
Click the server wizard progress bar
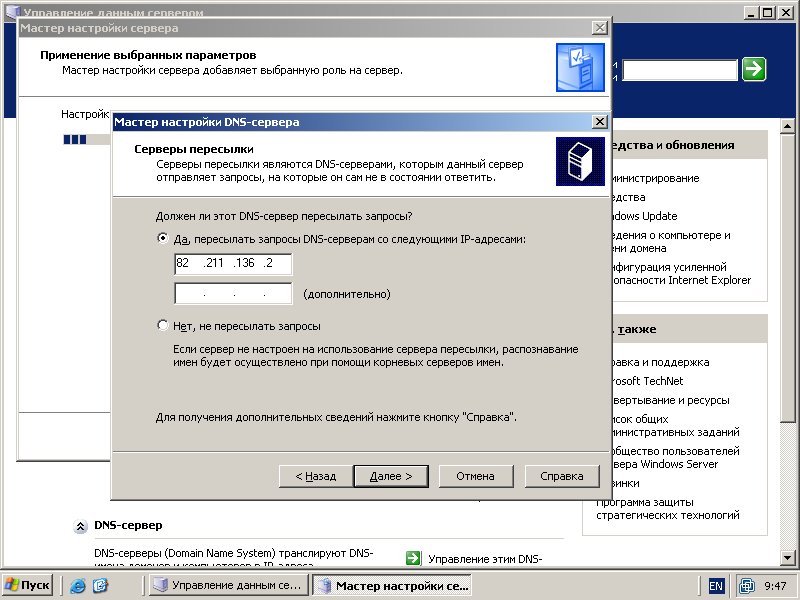click(87, 139)
